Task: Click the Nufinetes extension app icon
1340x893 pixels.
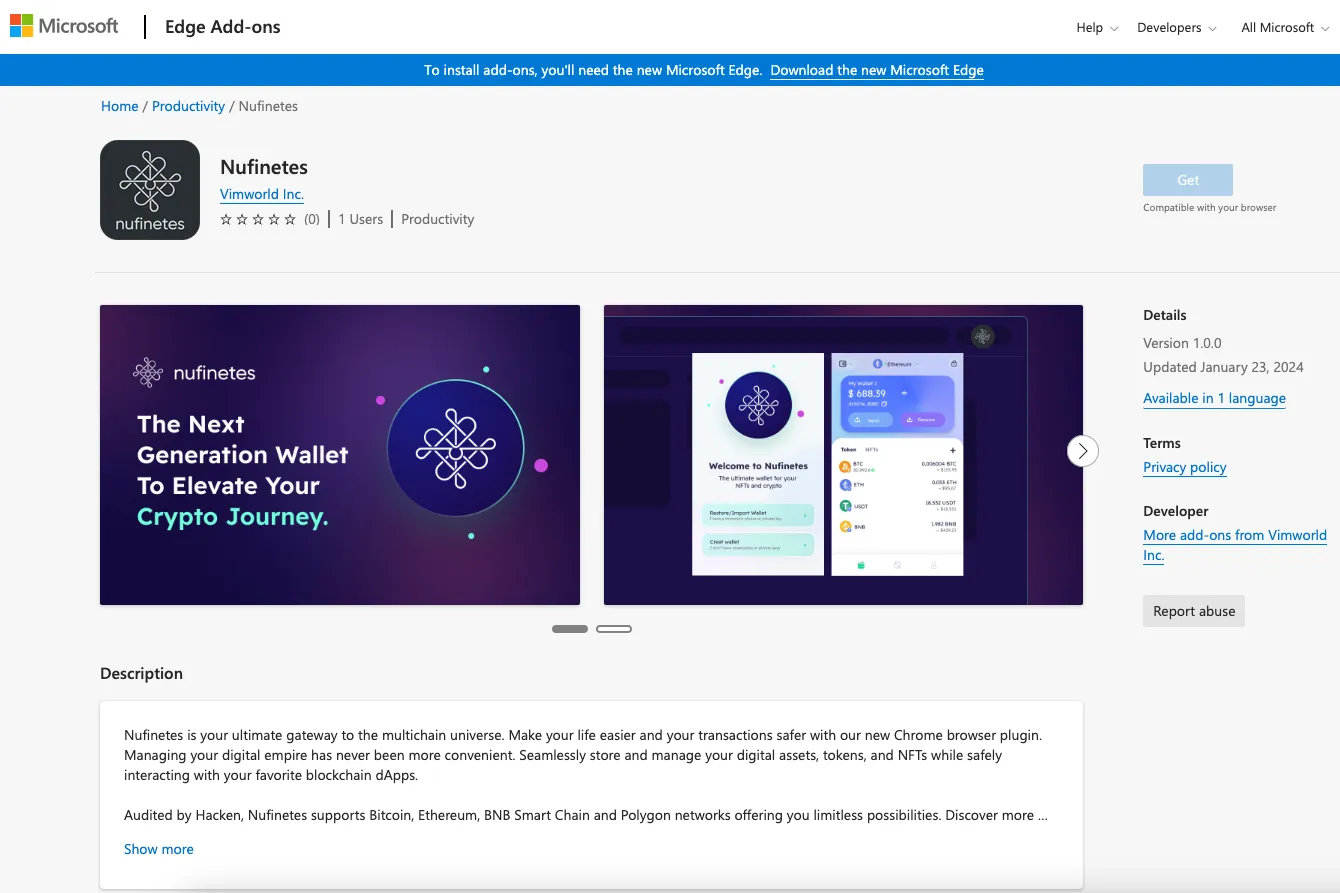Action: tap(150, 190)
